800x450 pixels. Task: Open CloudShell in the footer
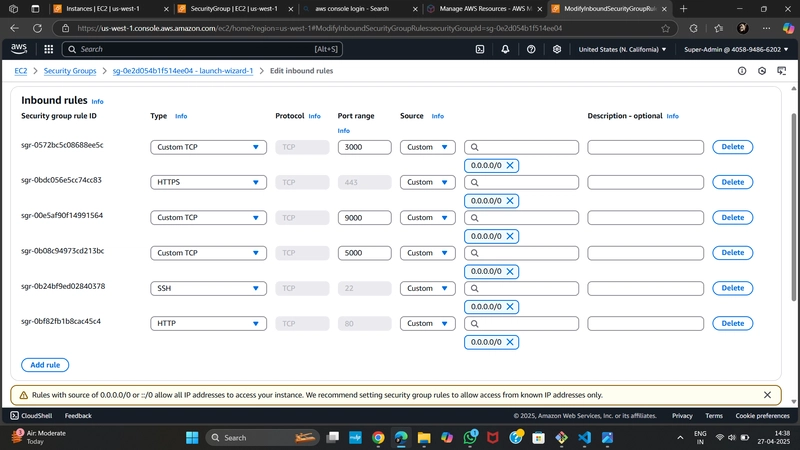coord(32,416)
